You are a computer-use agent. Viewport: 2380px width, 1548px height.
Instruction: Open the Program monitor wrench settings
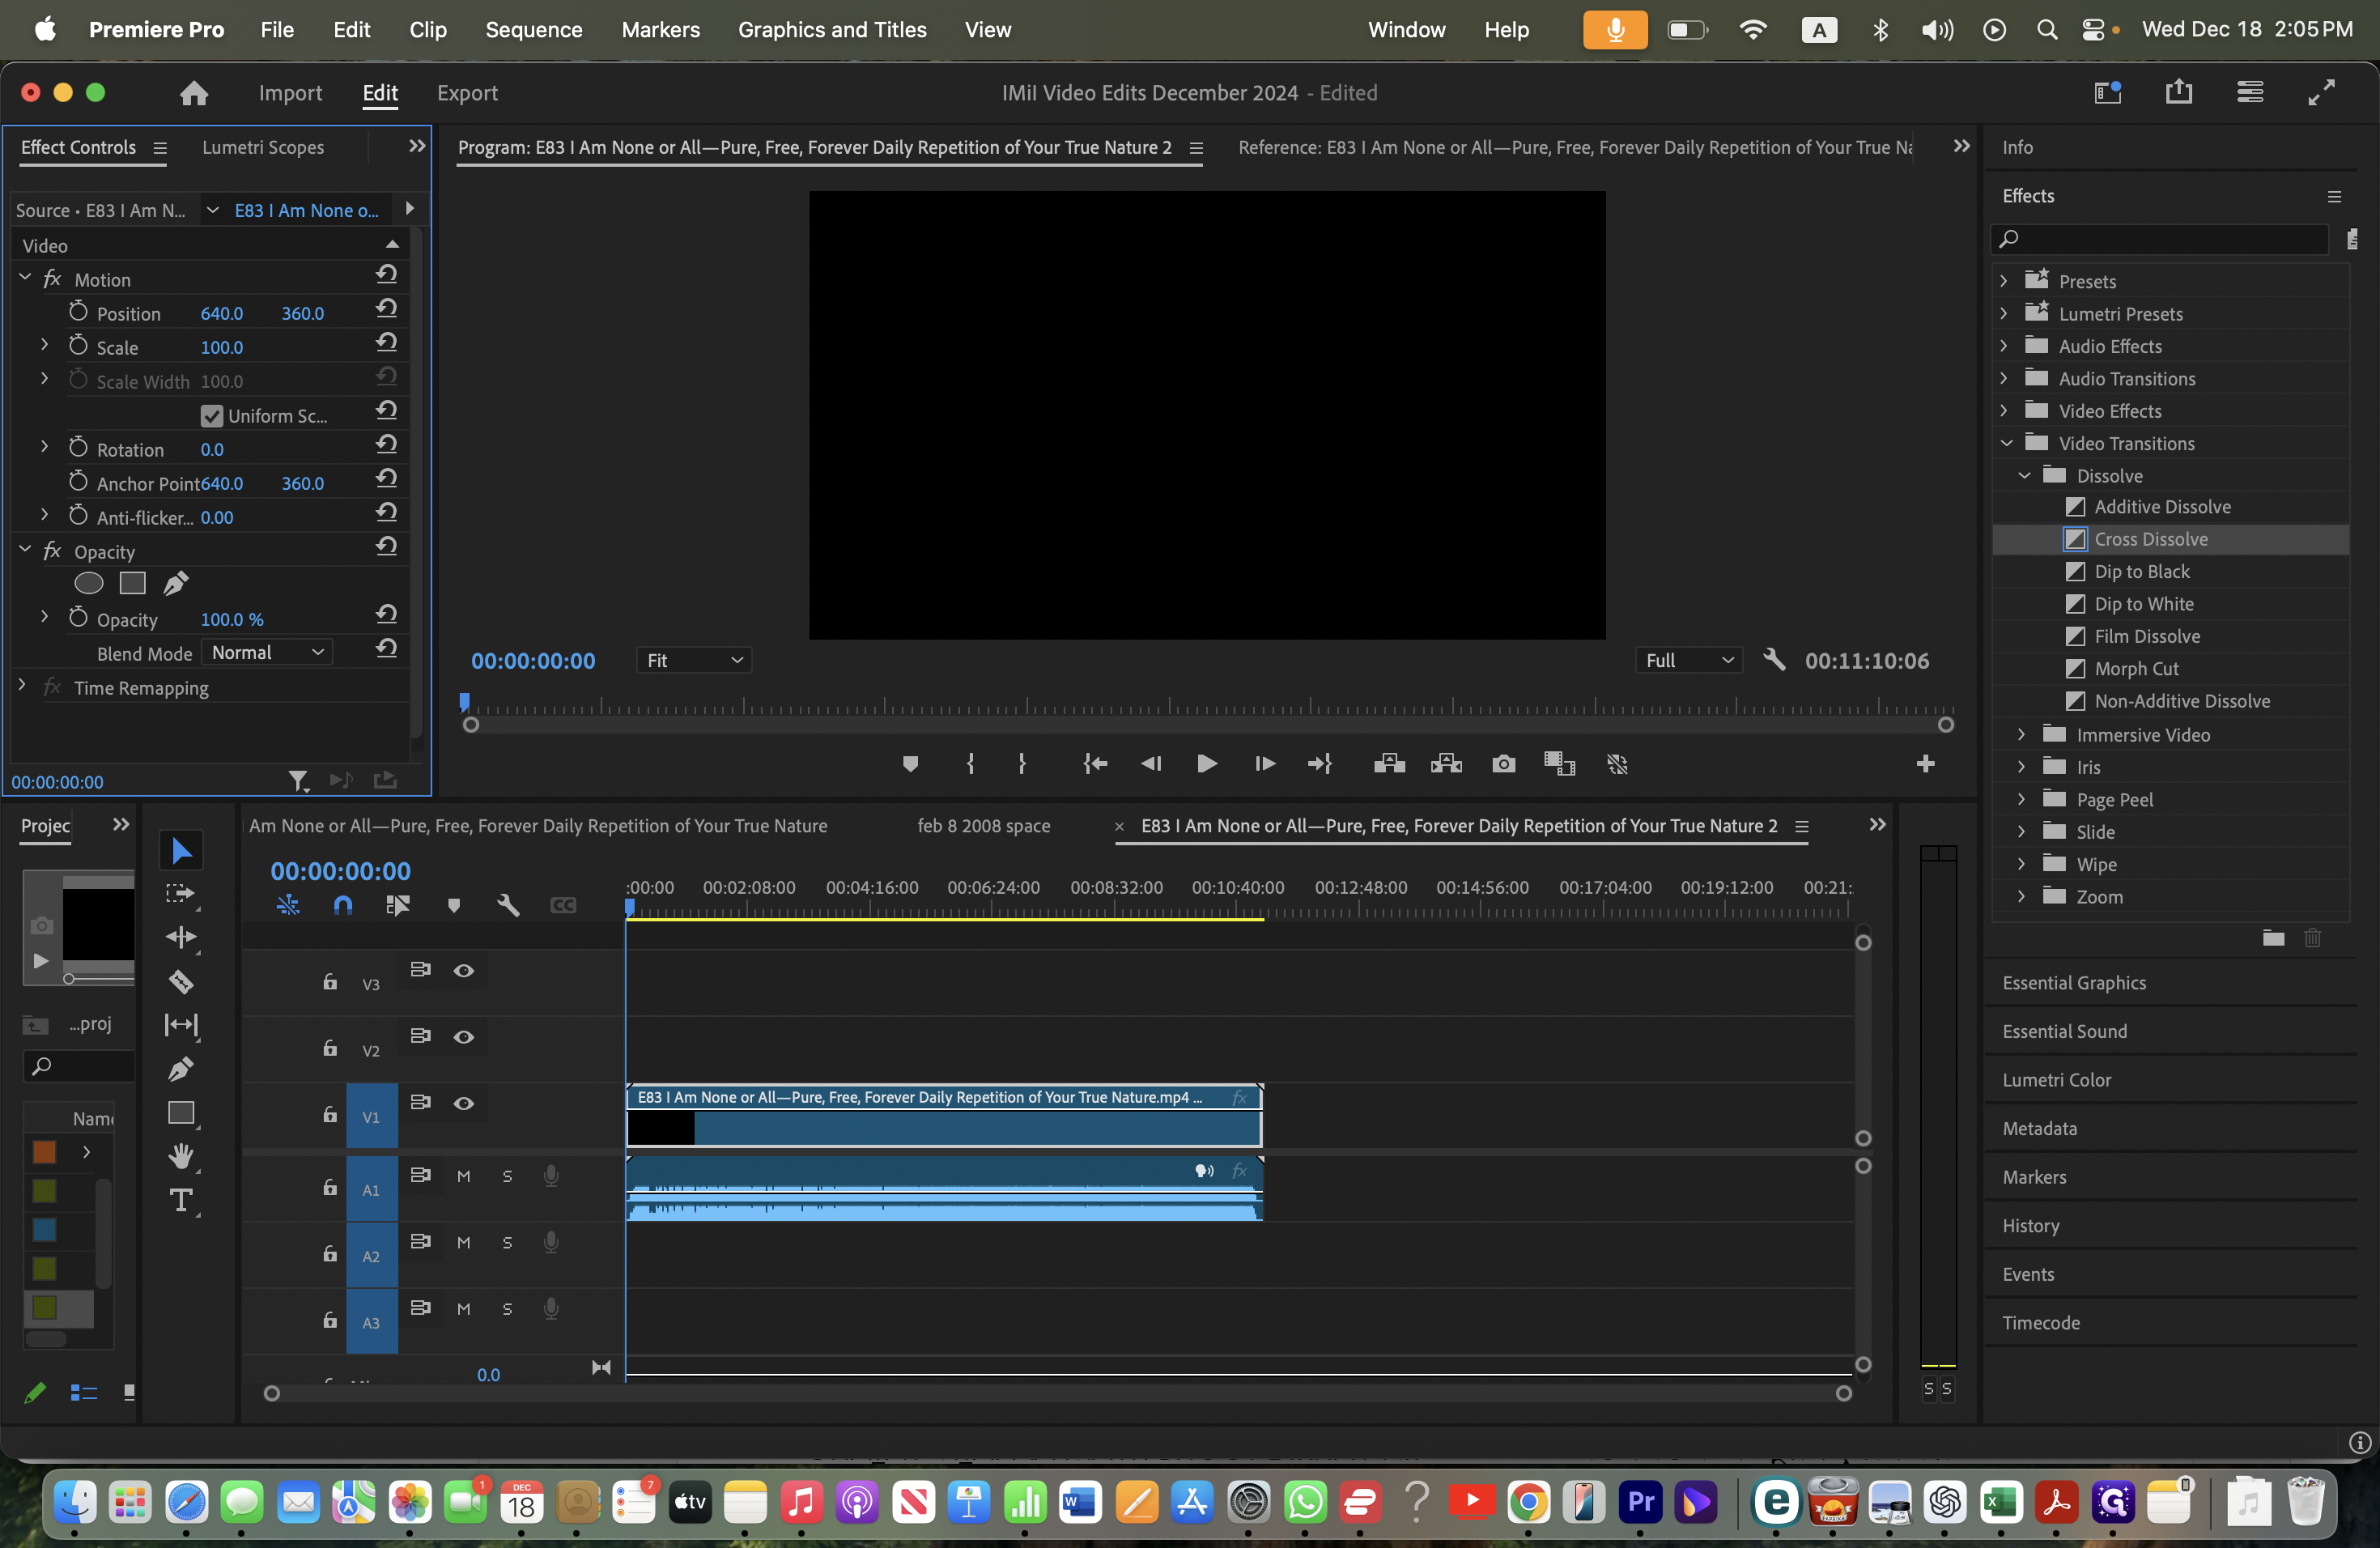[1774, 660]
